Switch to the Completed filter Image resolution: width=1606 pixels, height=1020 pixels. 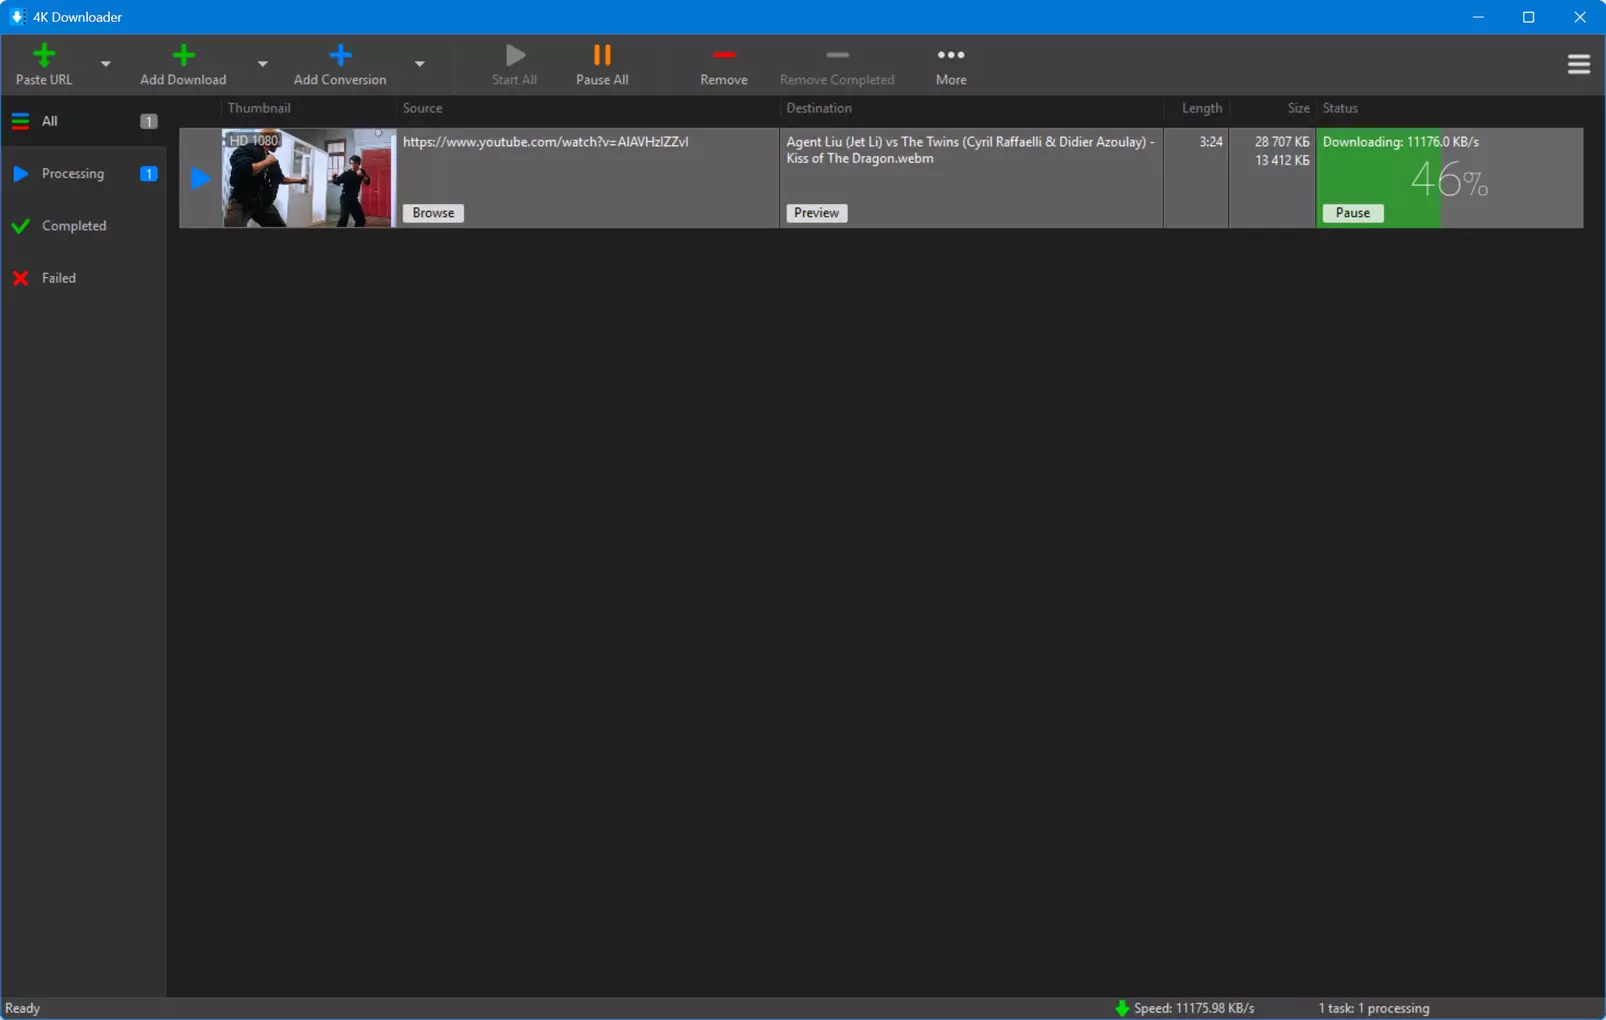[84, 226]
